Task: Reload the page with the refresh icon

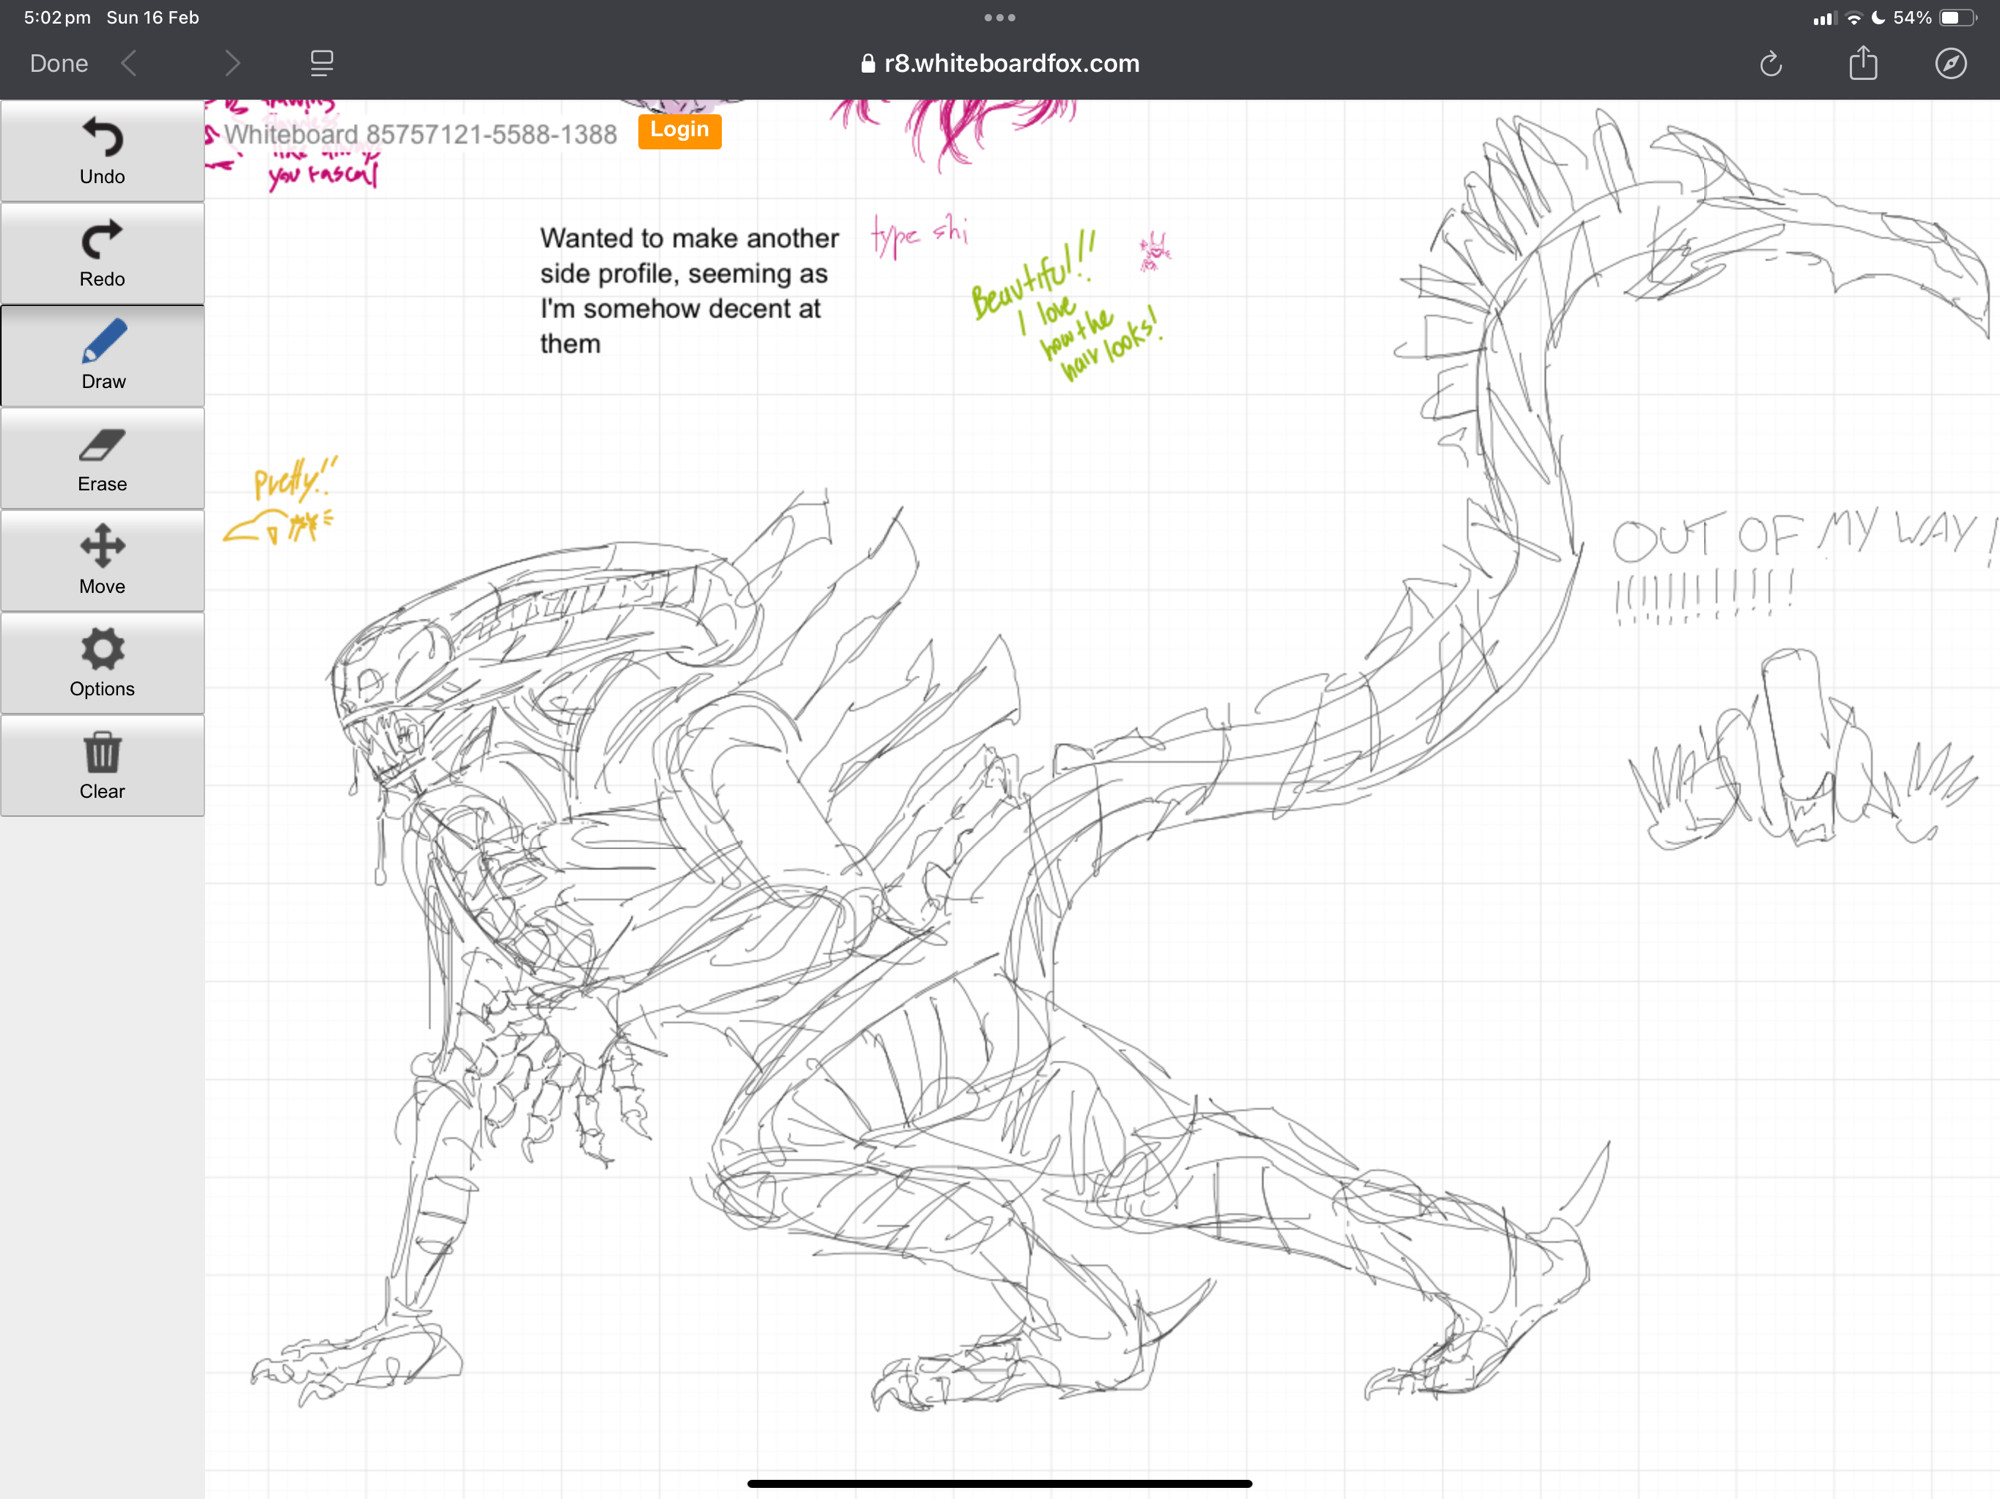Action: click(1771, 64)
